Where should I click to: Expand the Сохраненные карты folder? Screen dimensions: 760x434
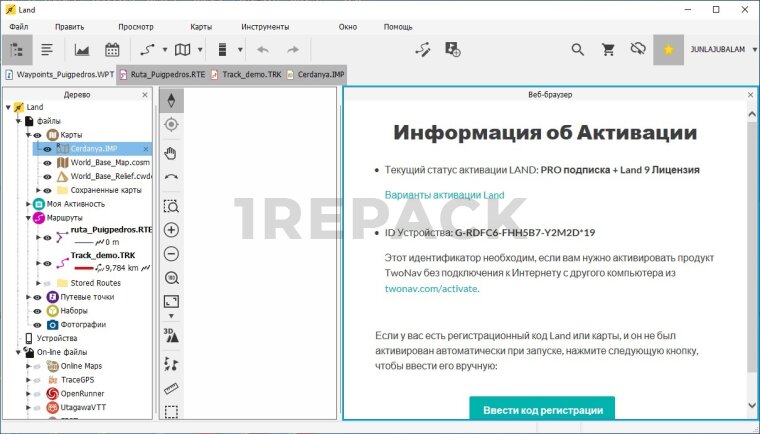coord(38,190)
